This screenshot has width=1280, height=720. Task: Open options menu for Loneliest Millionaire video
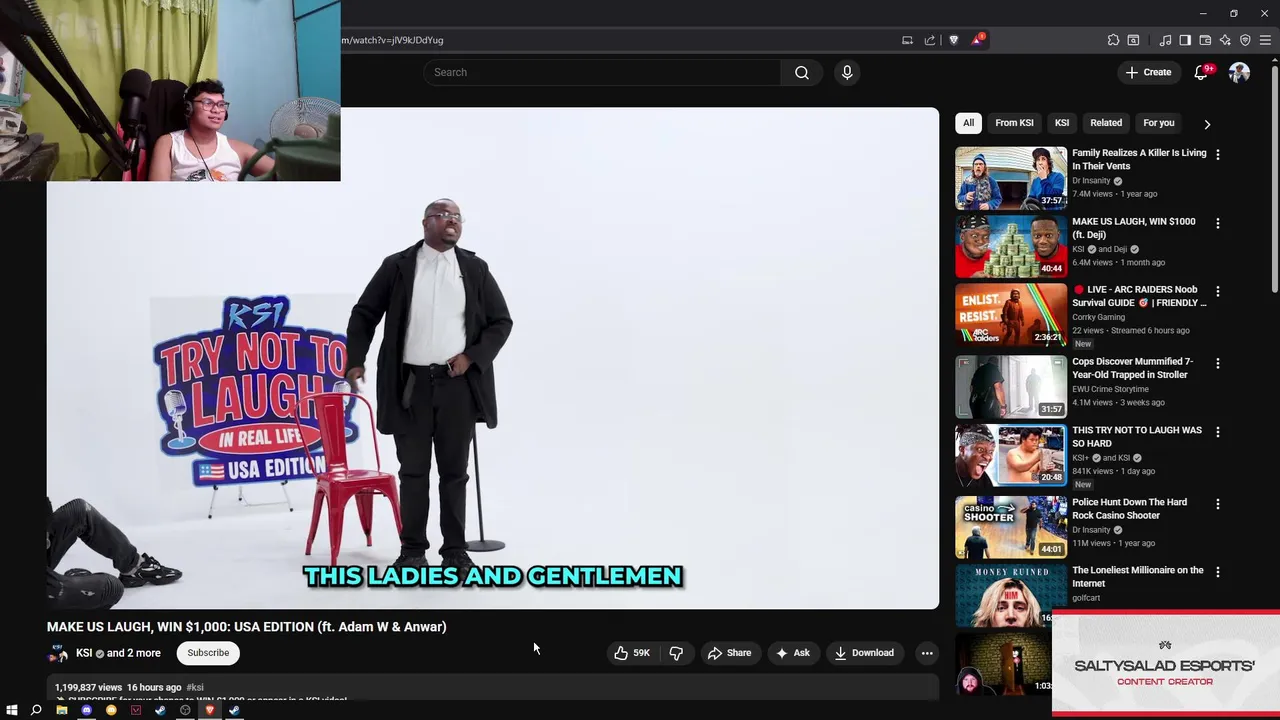click(1217, 572)
